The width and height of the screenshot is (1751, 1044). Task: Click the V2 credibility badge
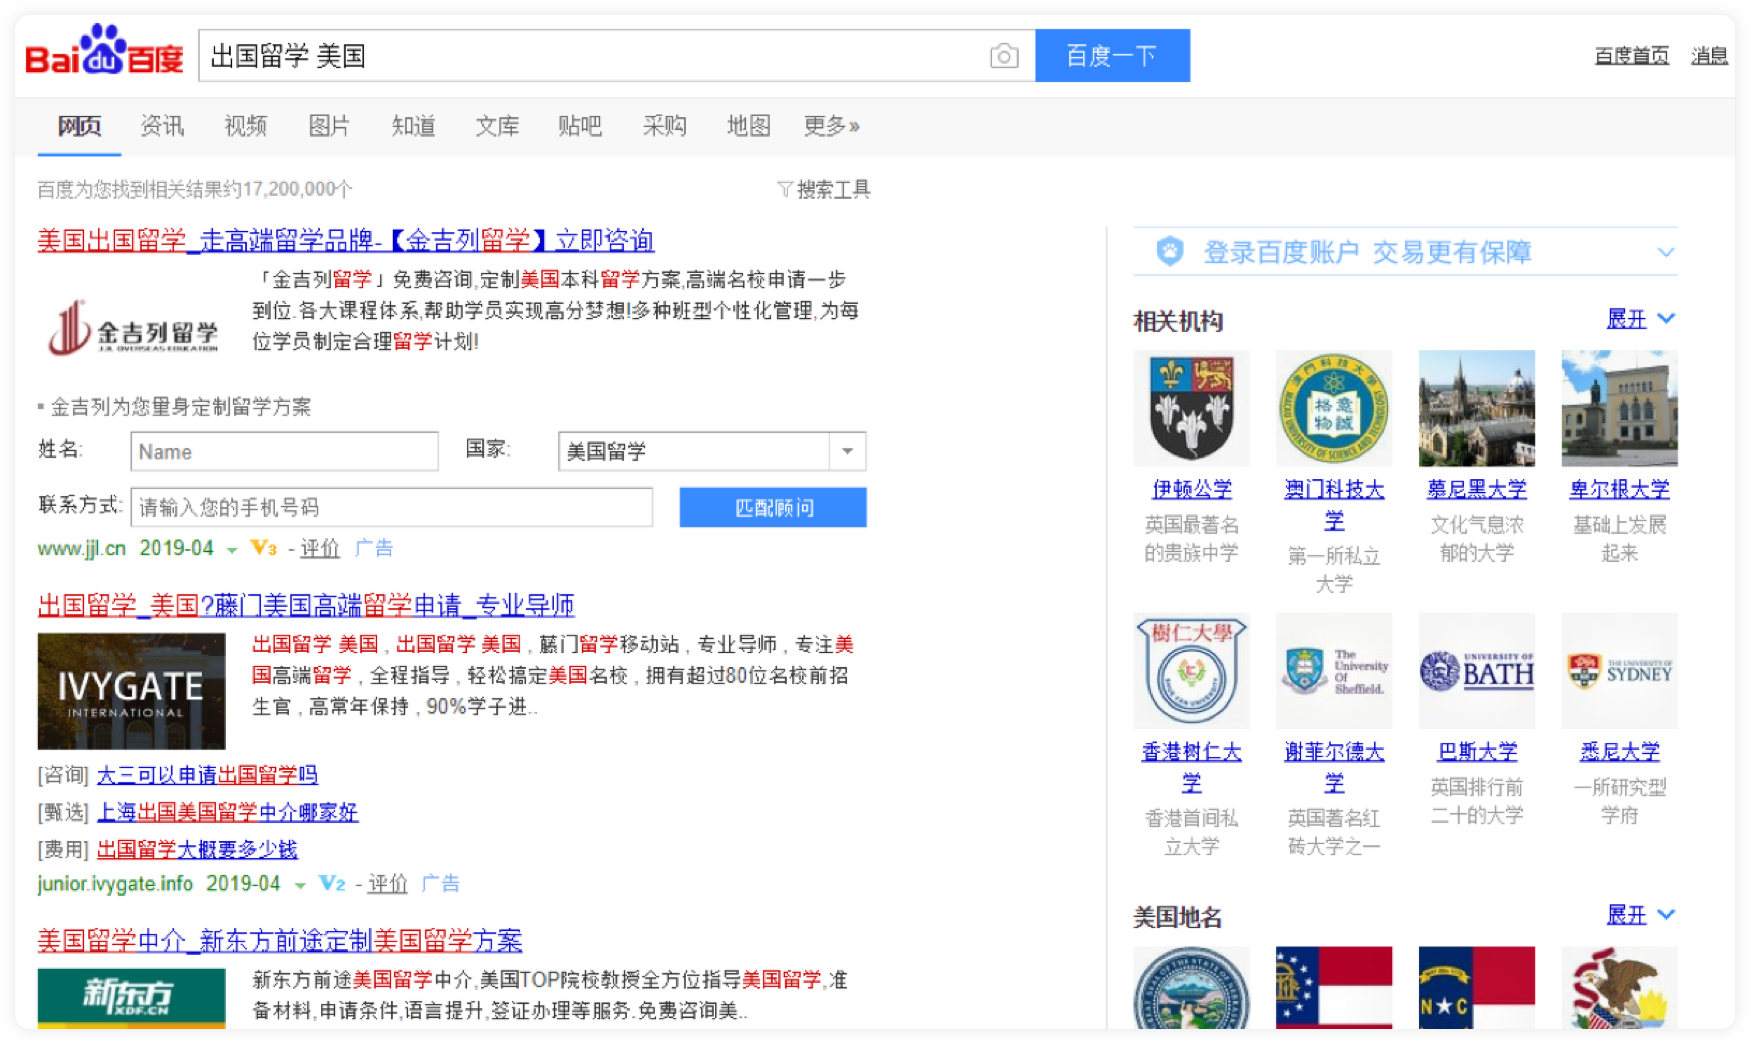(x=332, y=883)
